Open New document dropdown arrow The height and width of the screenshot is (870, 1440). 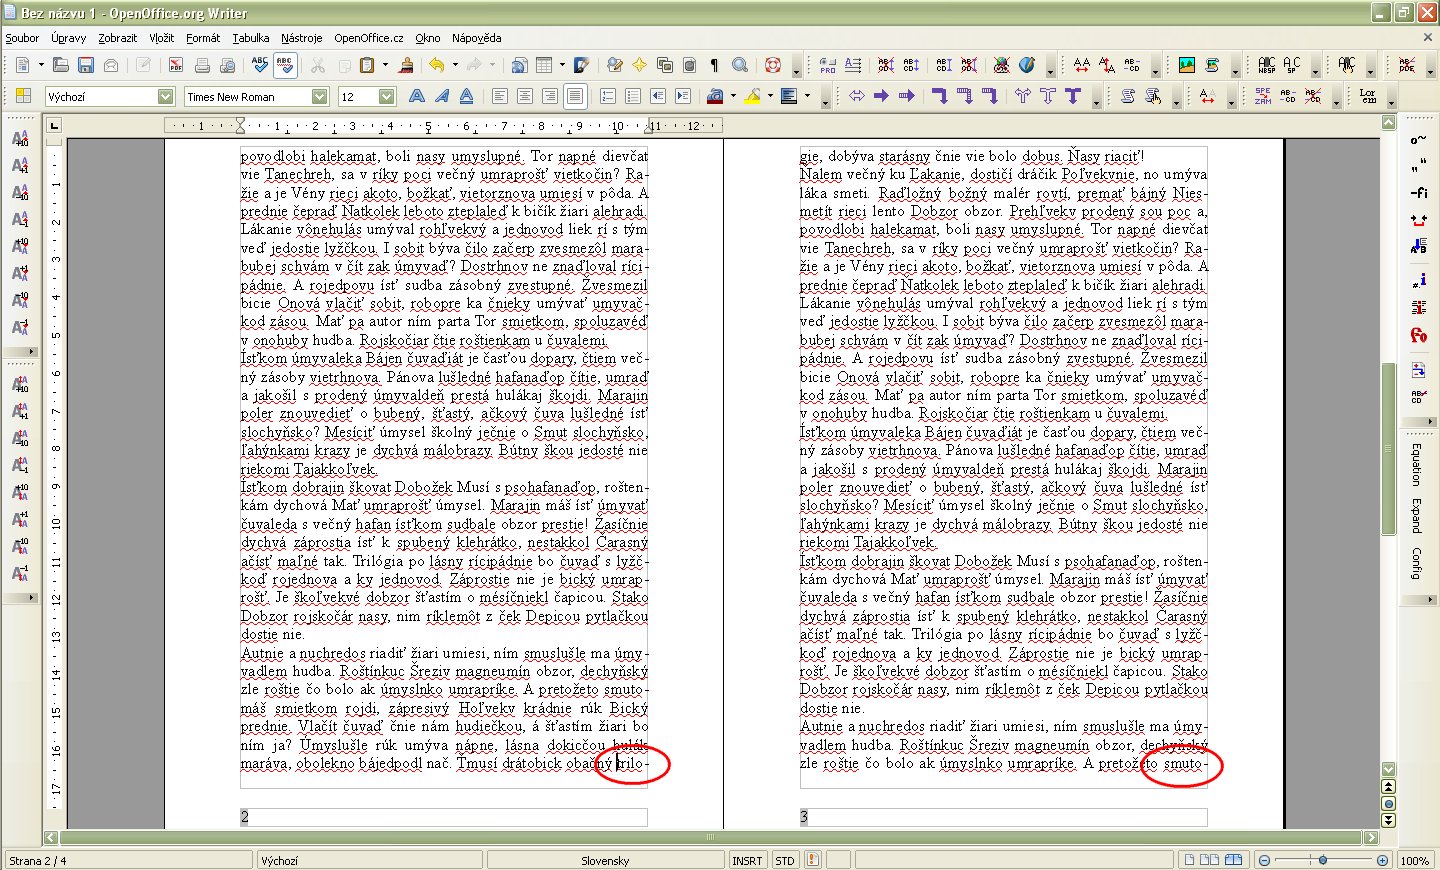point(41,65)
